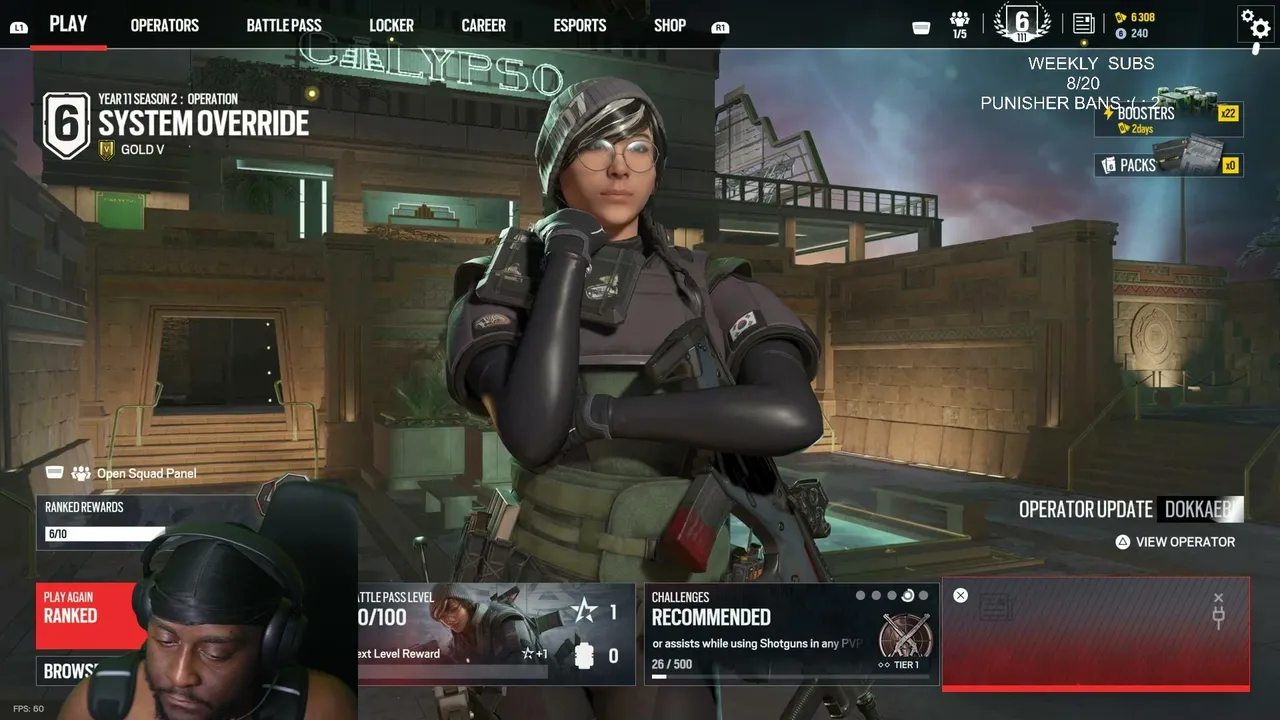Click the Next Level Reward label
The image size is (1280, 720).
pyautogui.click(x=397, y=654)
